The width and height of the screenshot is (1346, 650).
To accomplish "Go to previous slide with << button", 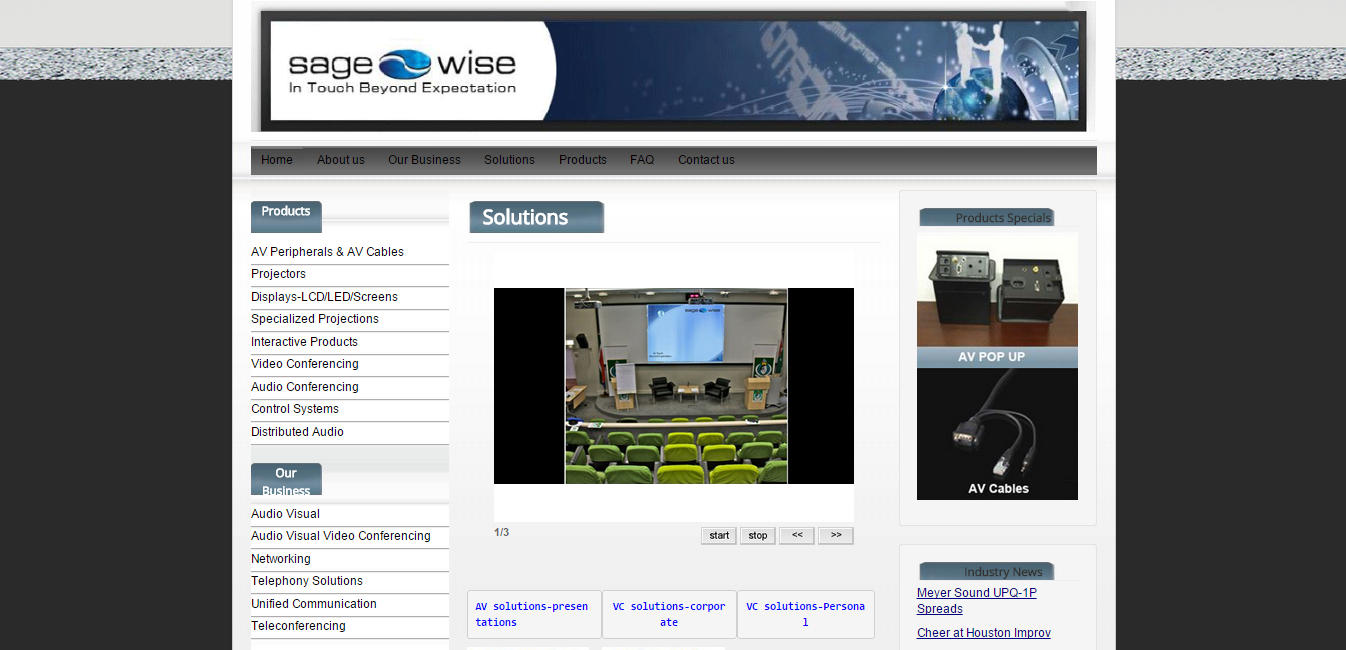I will [x=797, y=536].
